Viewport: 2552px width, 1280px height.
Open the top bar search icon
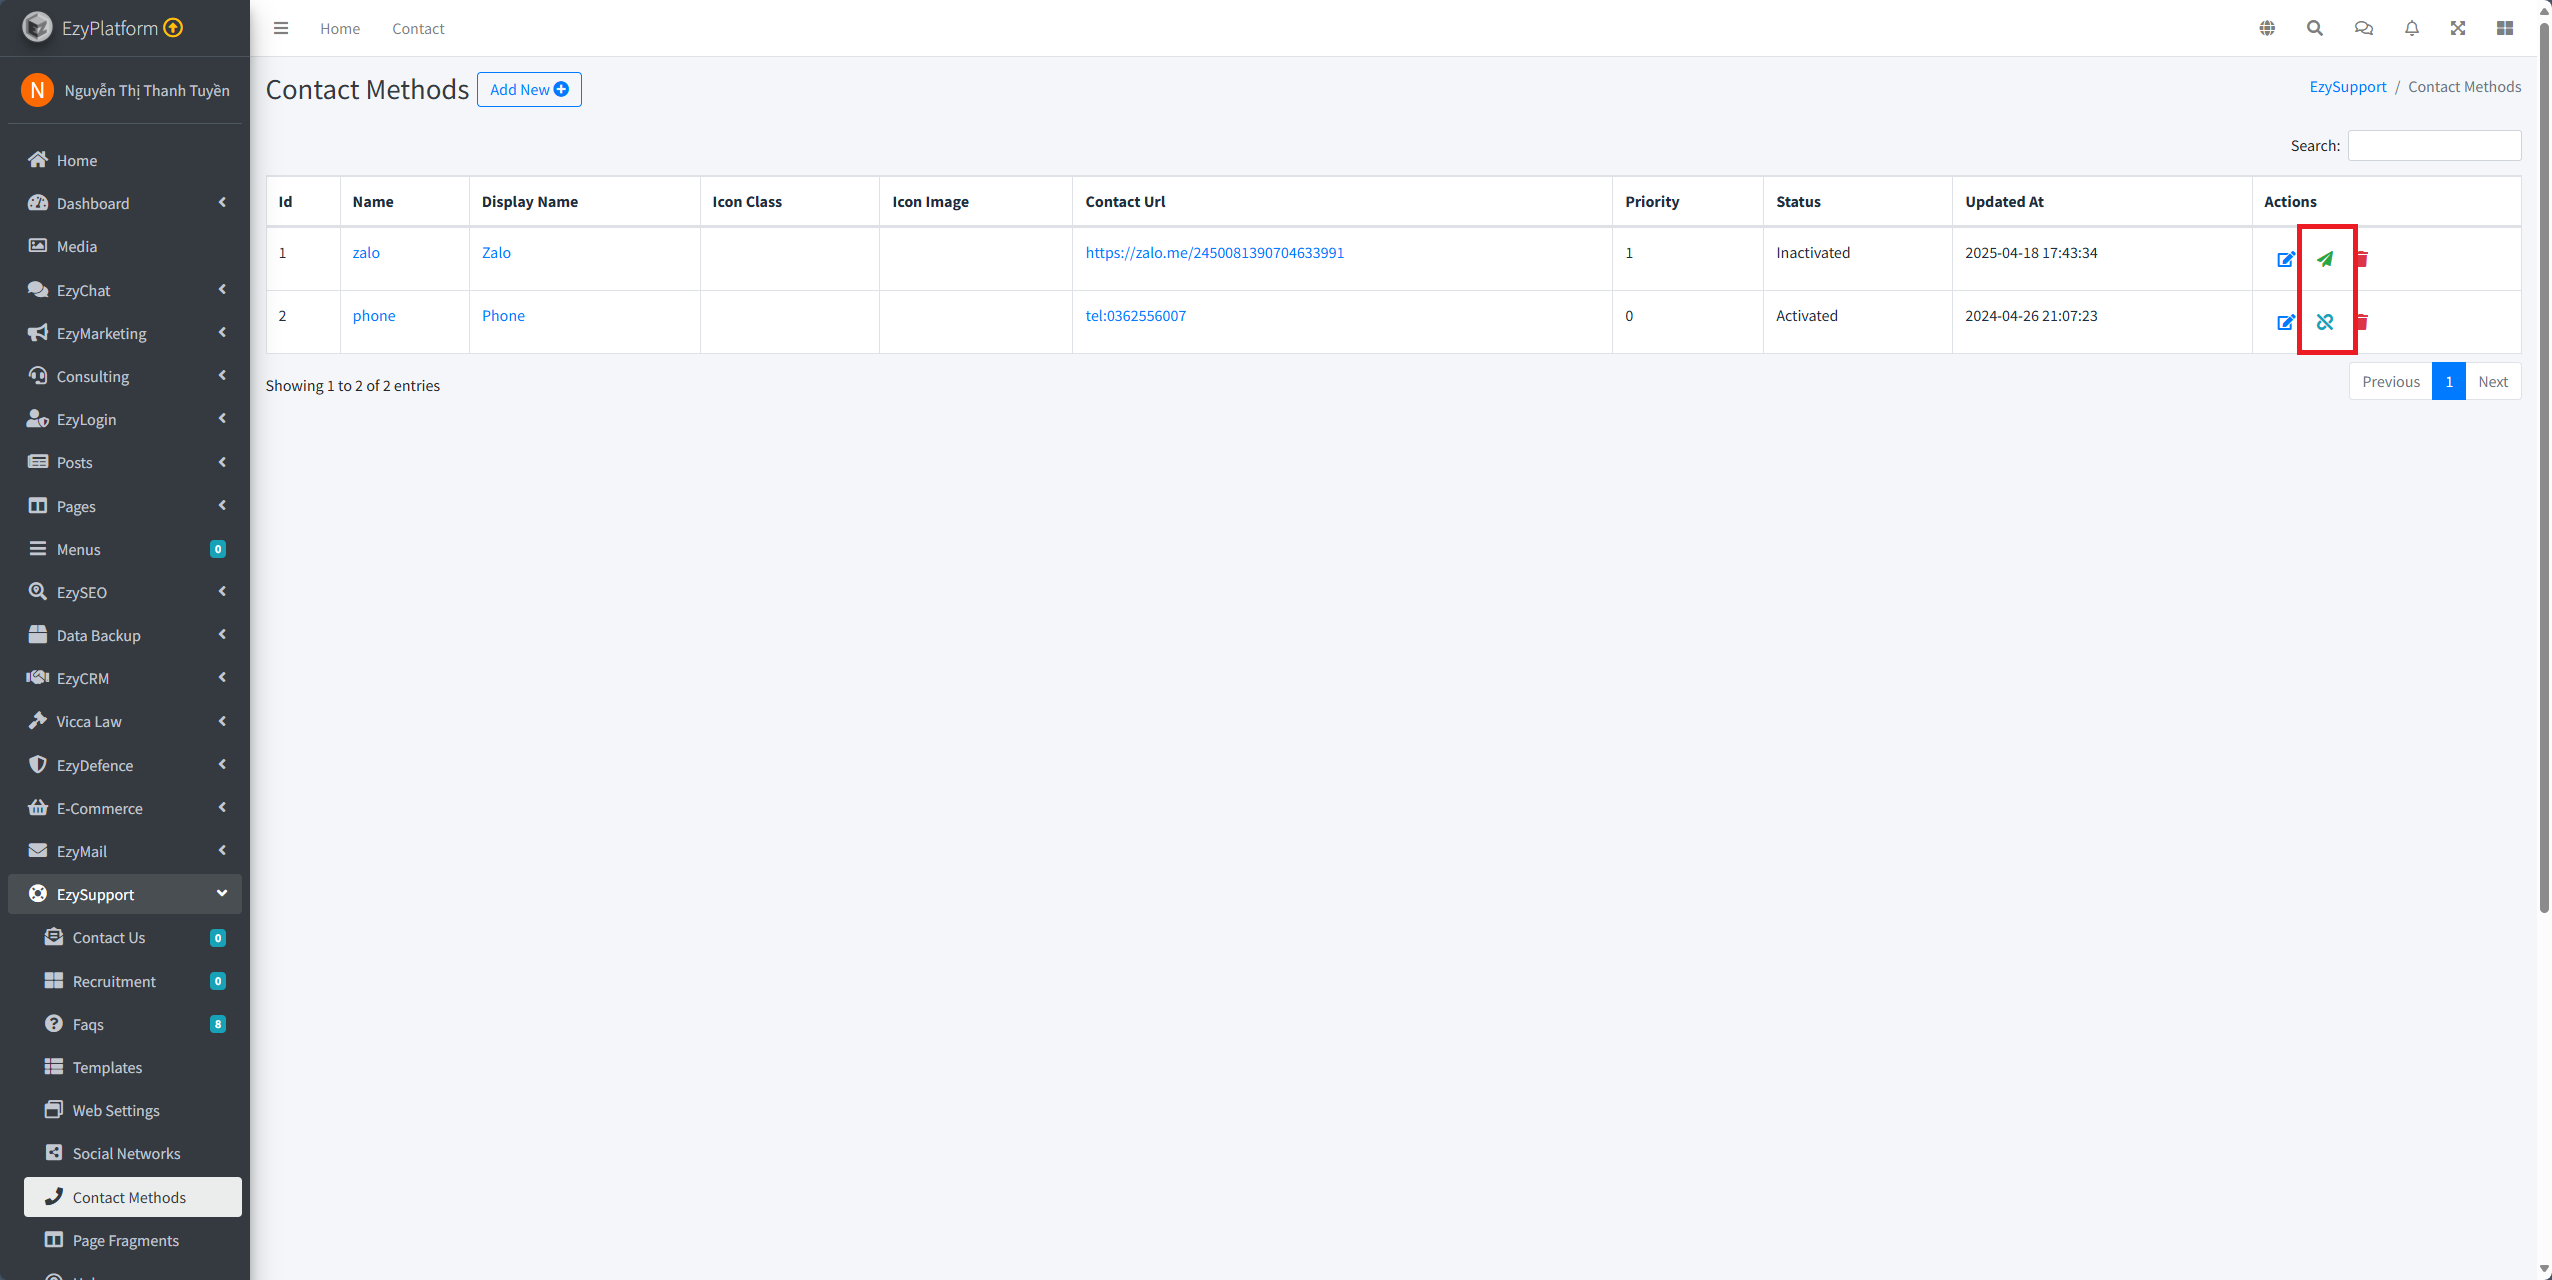coord(2315,28)
